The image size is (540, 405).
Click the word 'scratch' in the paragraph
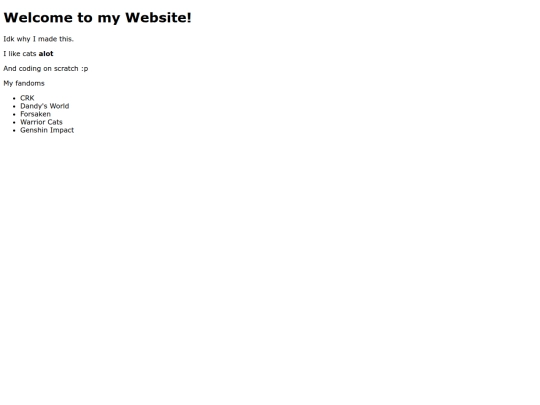coord(66,69)
